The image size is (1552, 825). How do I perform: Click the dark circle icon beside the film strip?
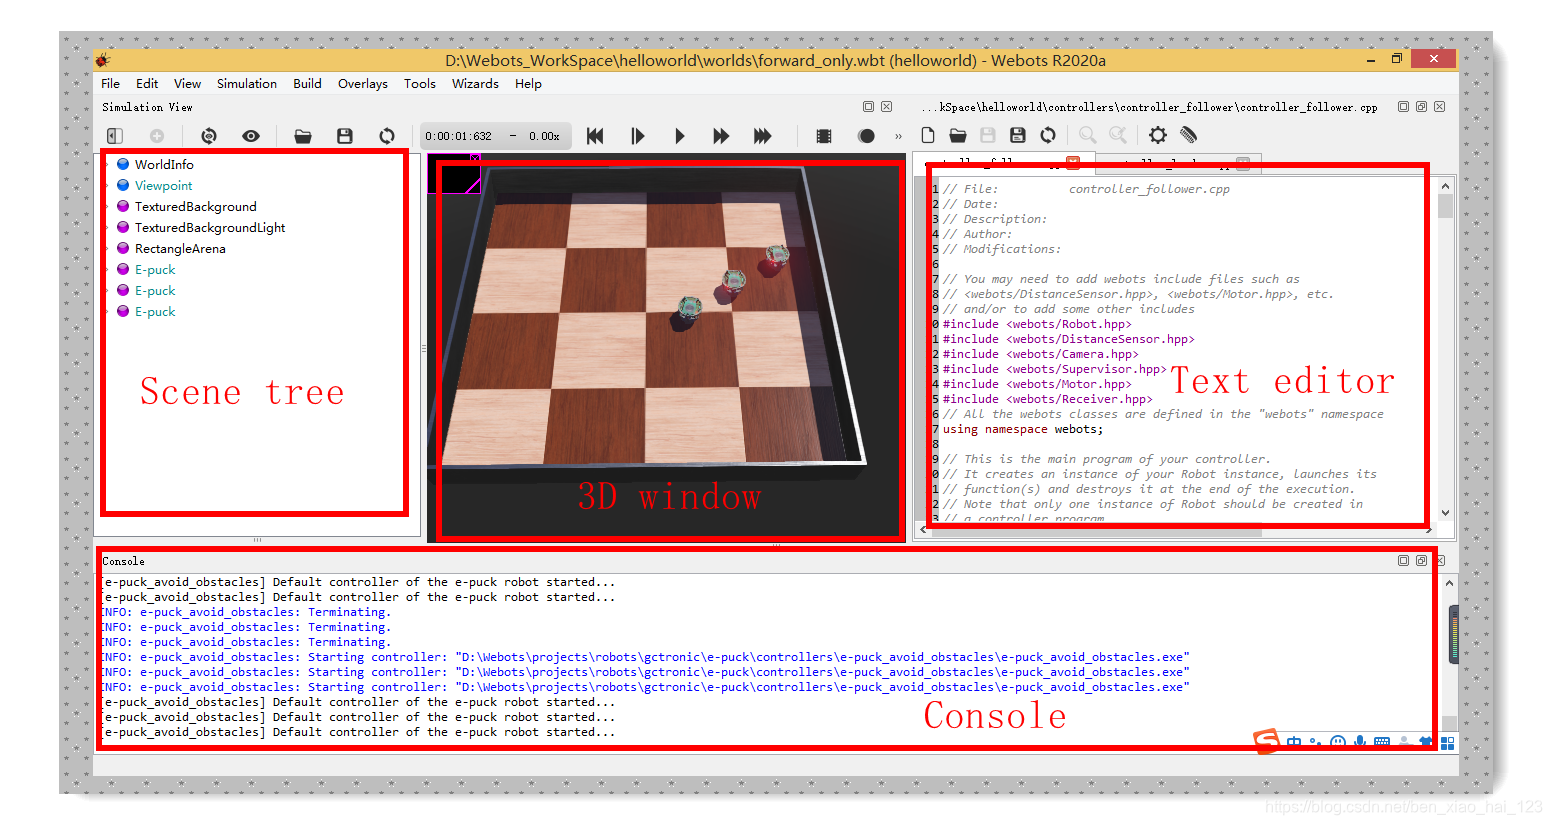(x=867, y=136)
